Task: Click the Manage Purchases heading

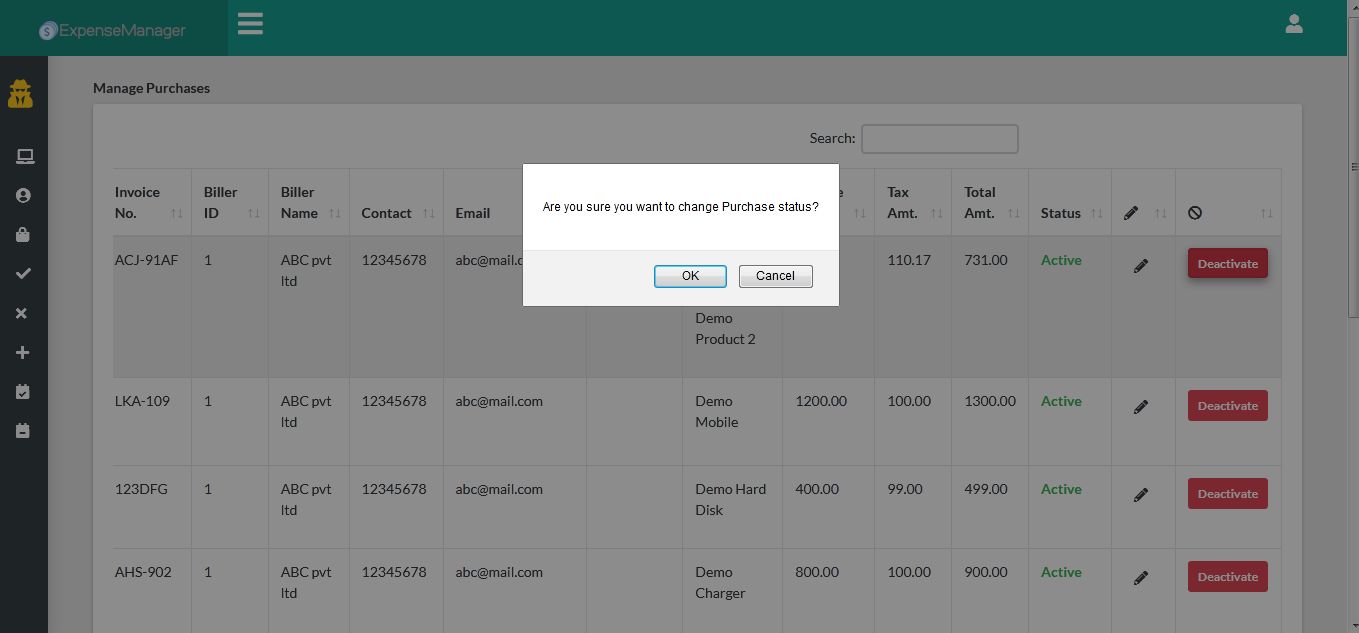Action: 151,88
